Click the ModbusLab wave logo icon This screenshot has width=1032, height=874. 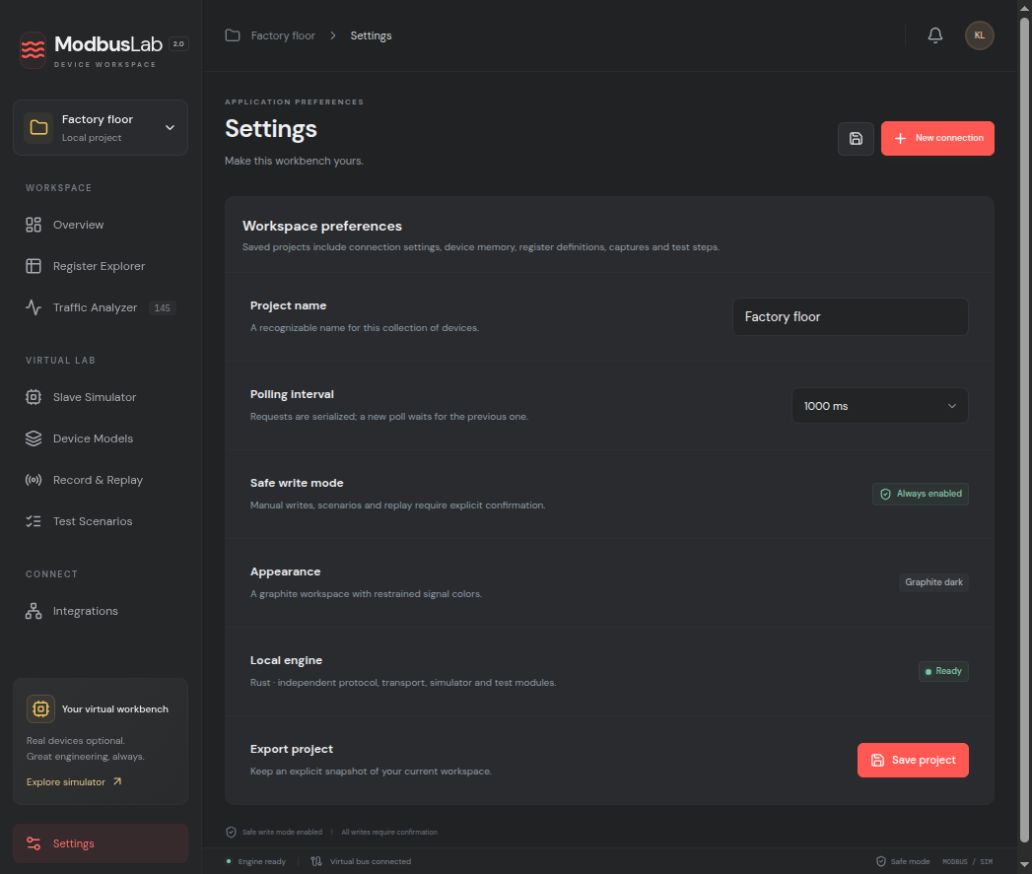point(33,49)
